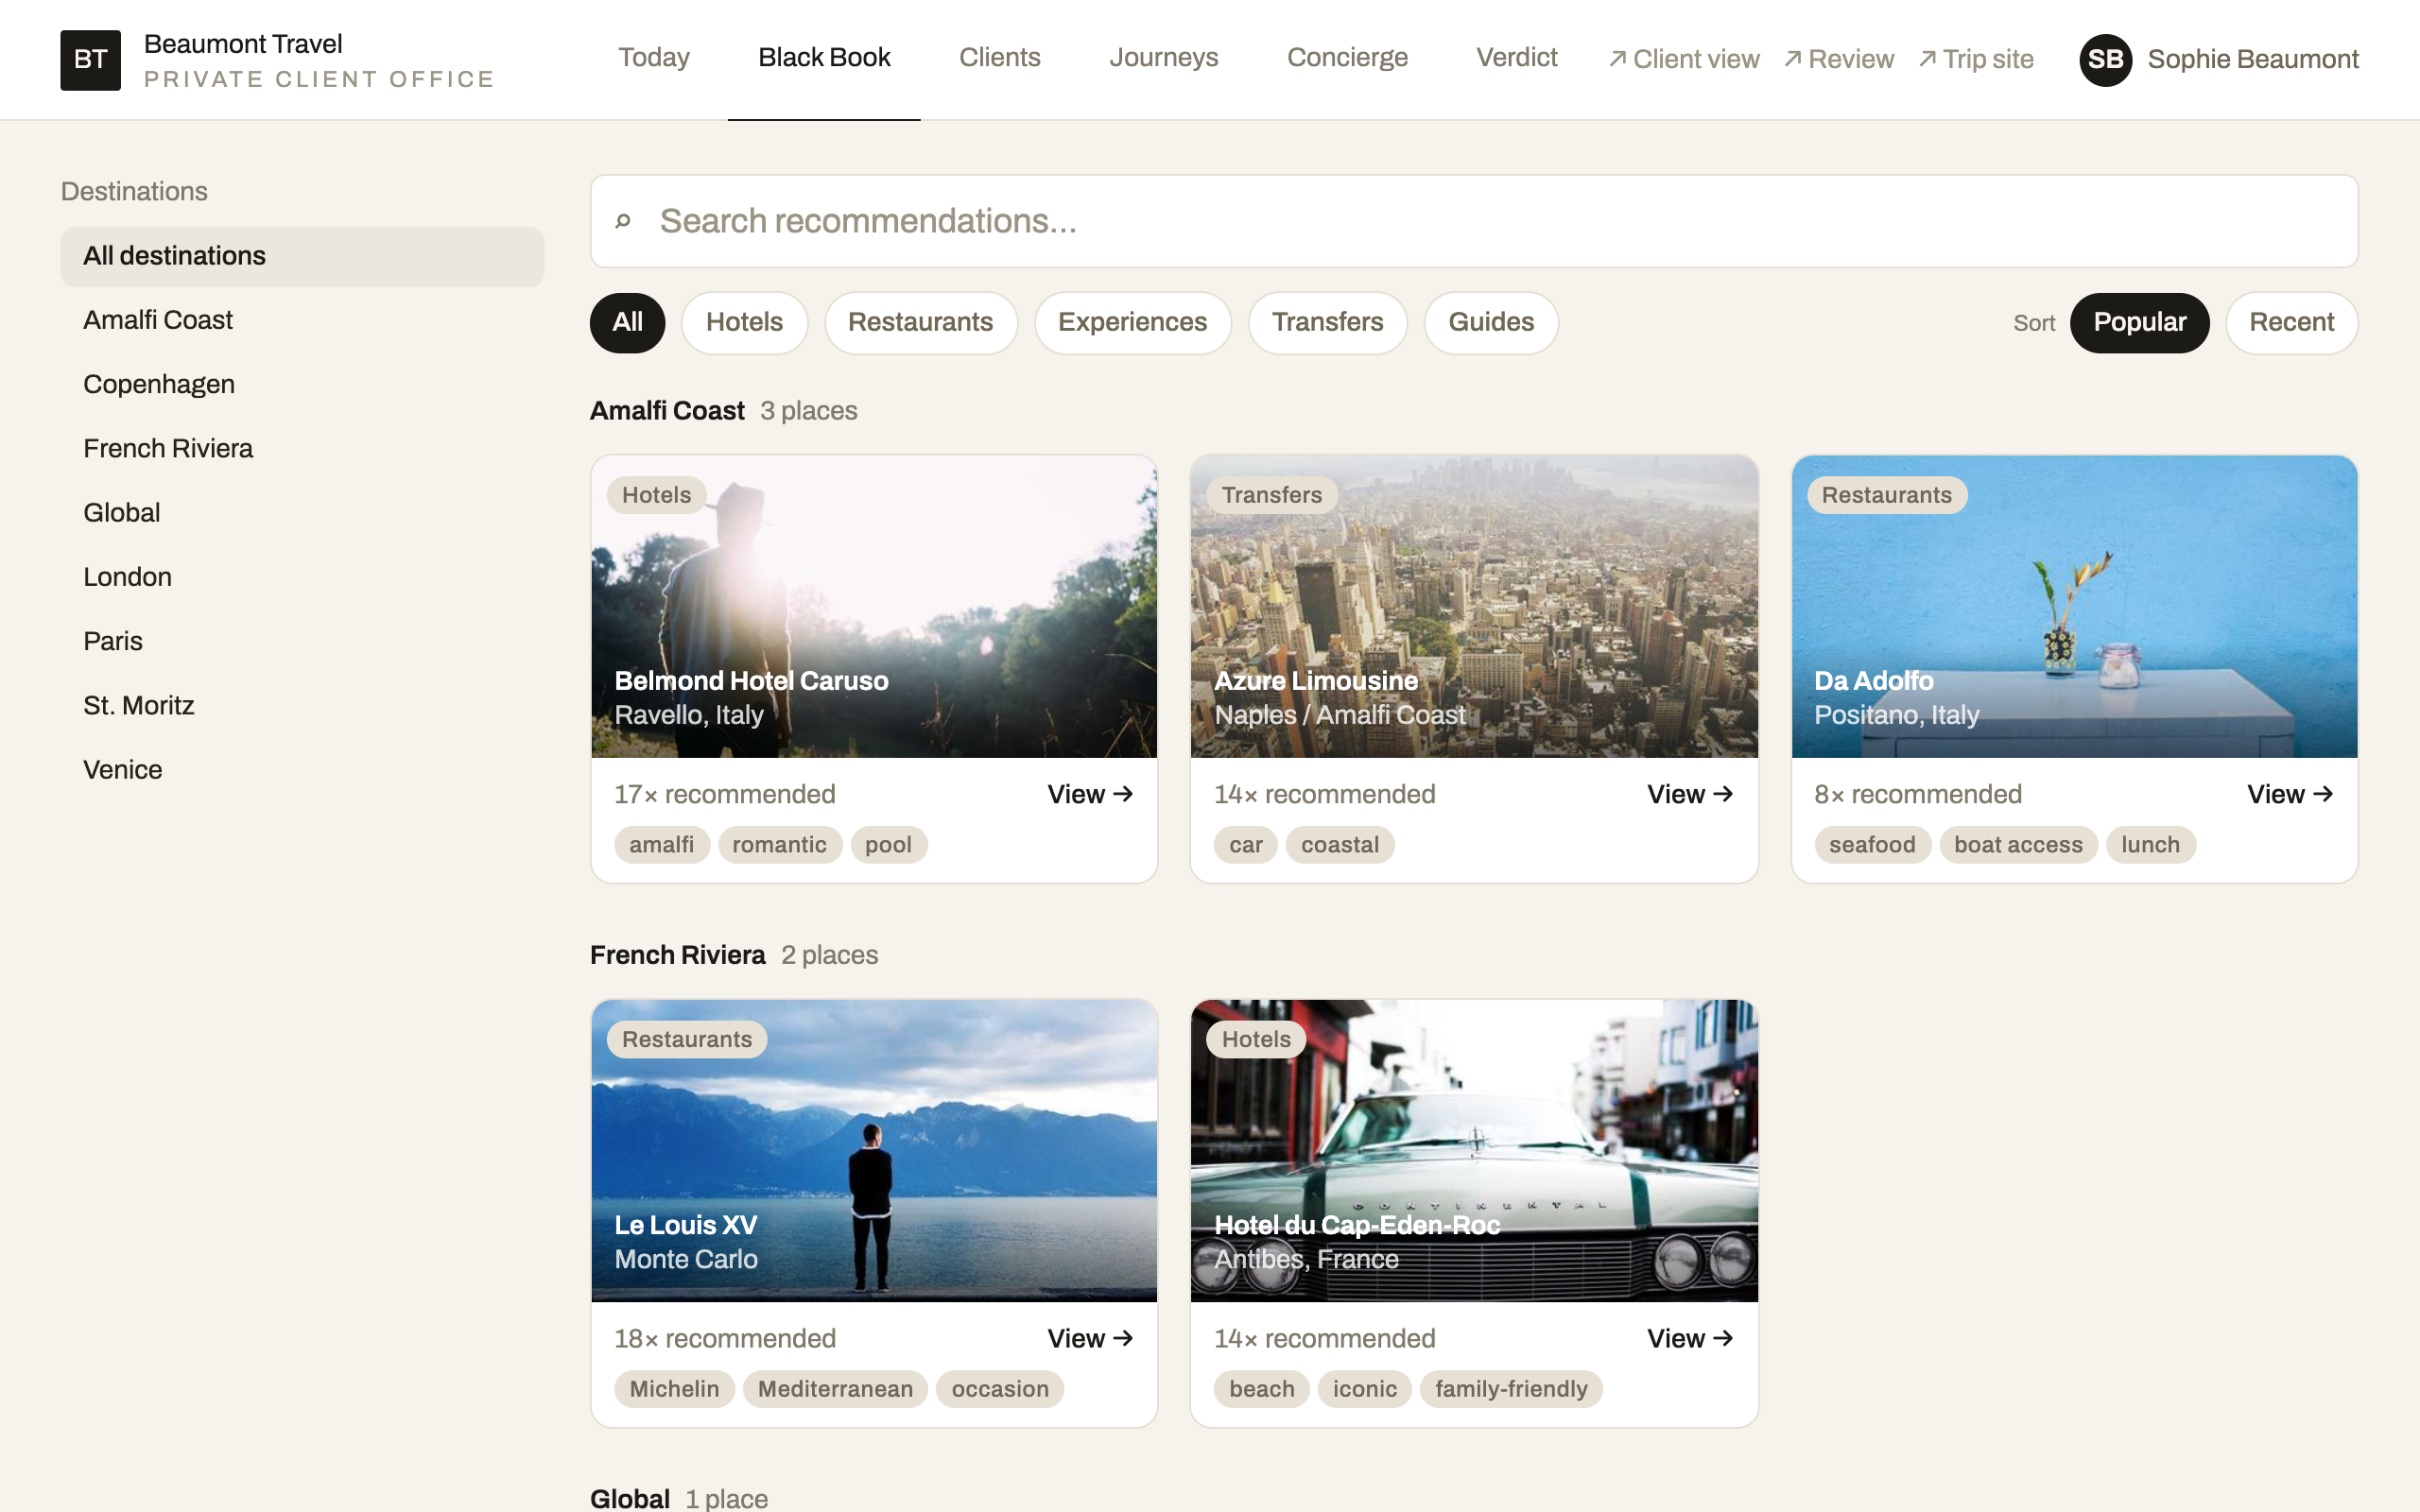Sort recommendations by Popular
The image size is (2420, 1512).
coord(2139,322)
